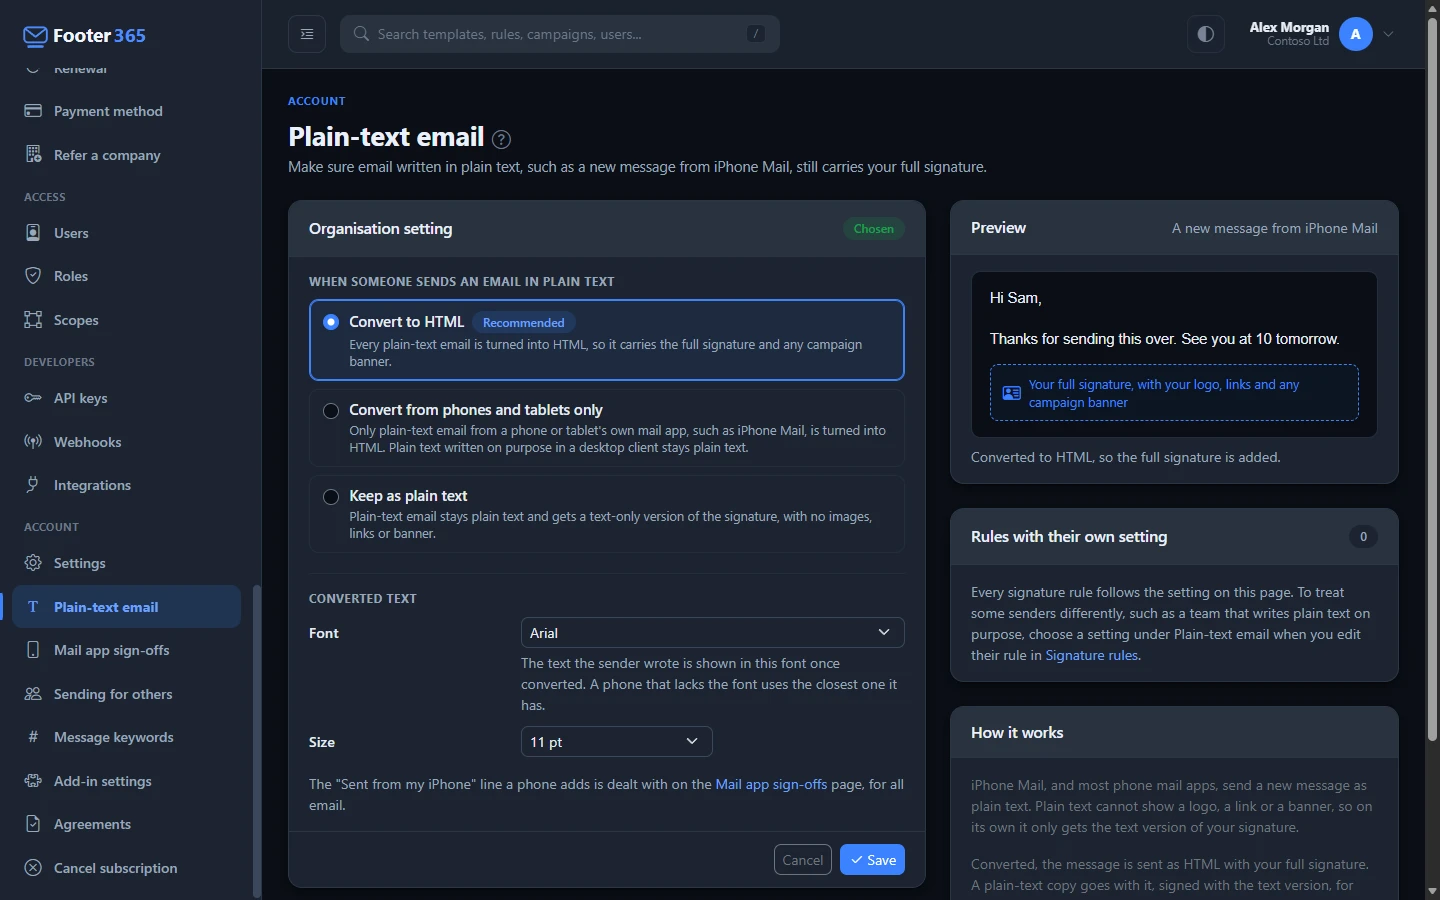Switch the dark/light theme icon
The height and width of the screenshot is (900, 1440).
click(x=1206, y=34)
